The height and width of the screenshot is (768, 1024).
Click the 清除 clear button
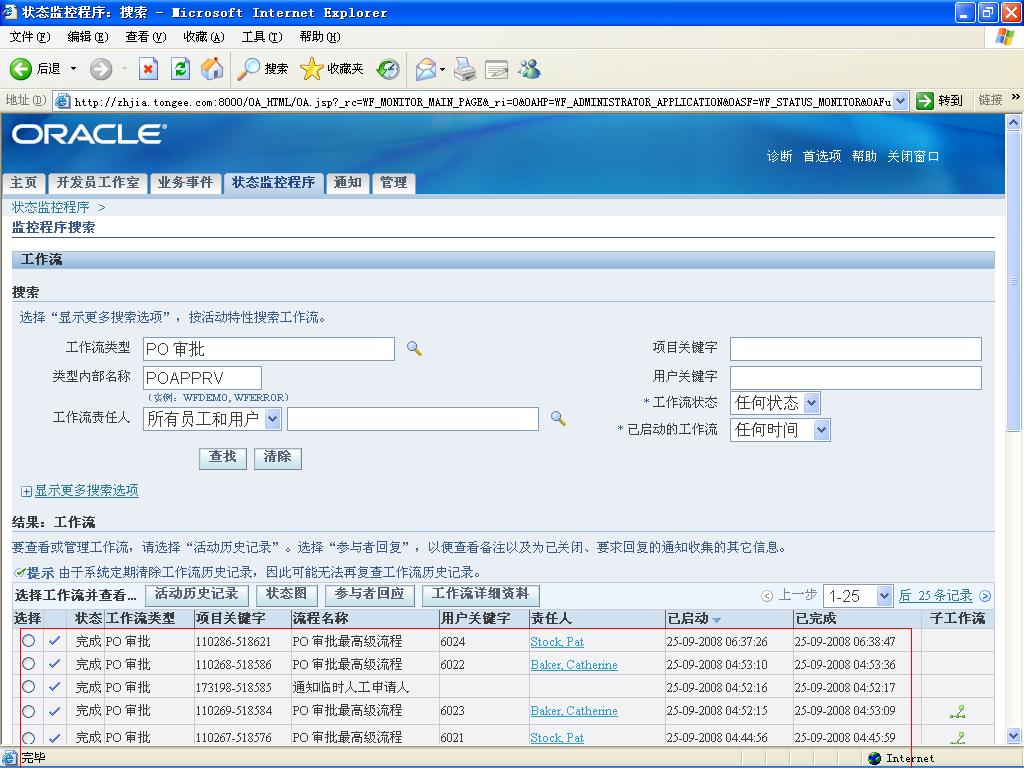click(278, 457)
